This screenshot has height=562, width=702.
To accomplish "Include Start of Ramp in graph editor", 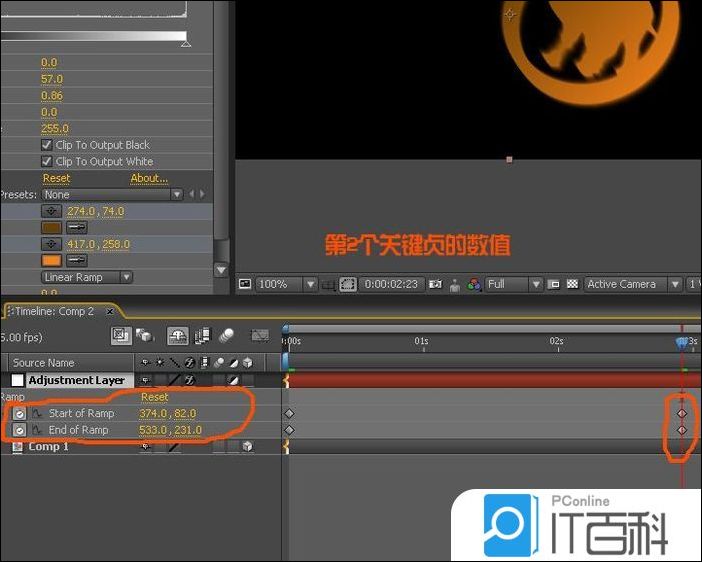I will point(37,413).
